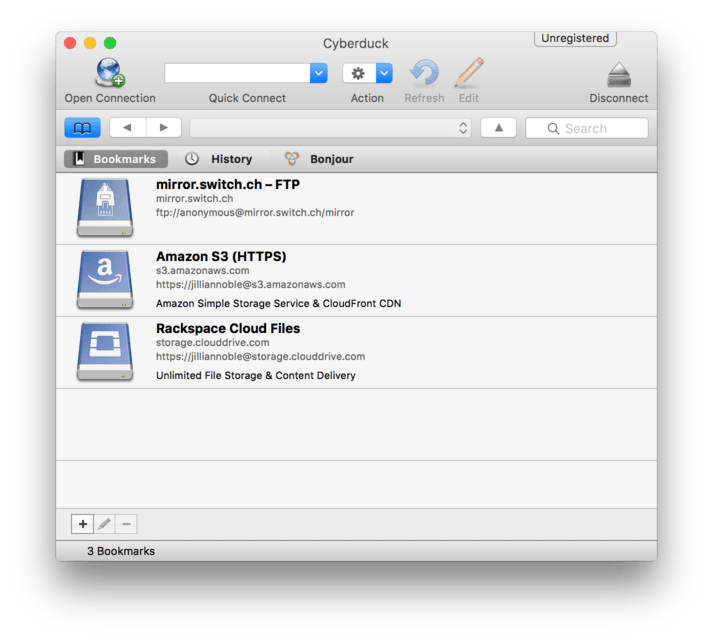Add a new bookmark with plus button
The image size is (713, 641).
pos(83,524)
